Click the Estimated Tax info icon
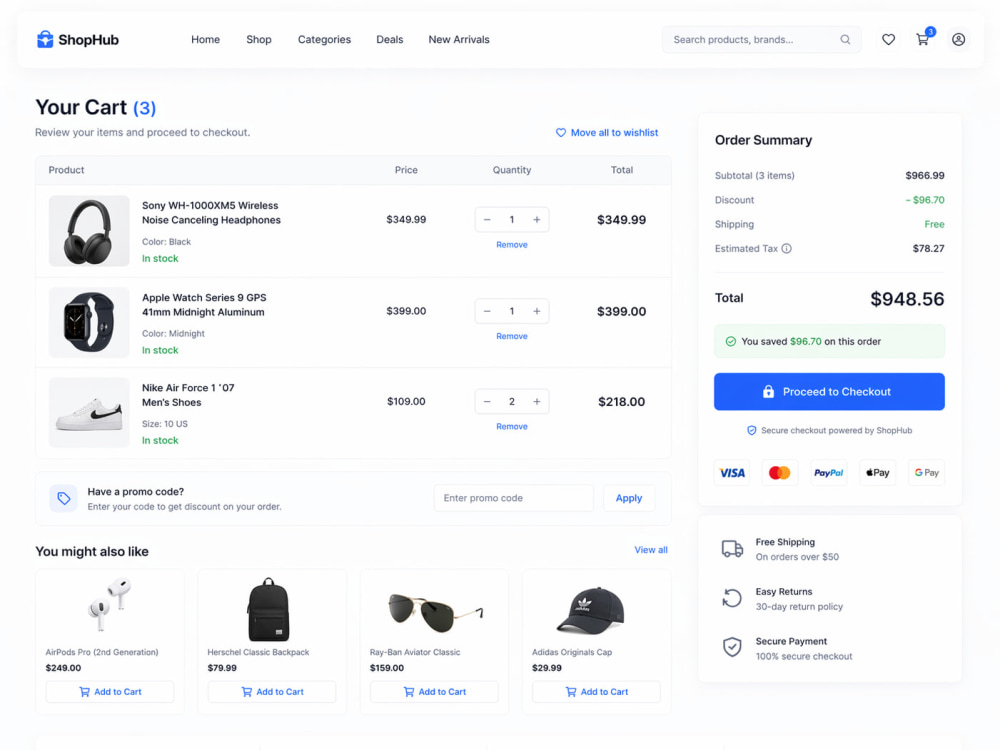The image size is (1000, 750). point(786,249)
